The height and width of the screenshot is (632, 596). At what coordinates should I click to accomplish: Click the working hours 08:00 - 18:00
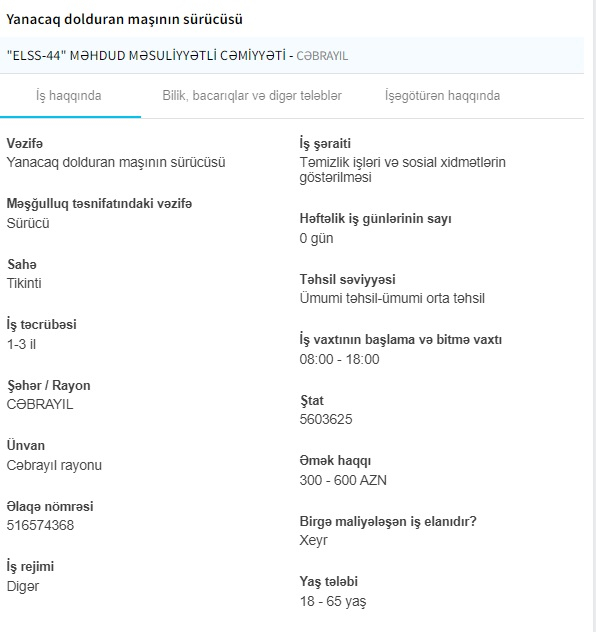click(x=339, y=359)
